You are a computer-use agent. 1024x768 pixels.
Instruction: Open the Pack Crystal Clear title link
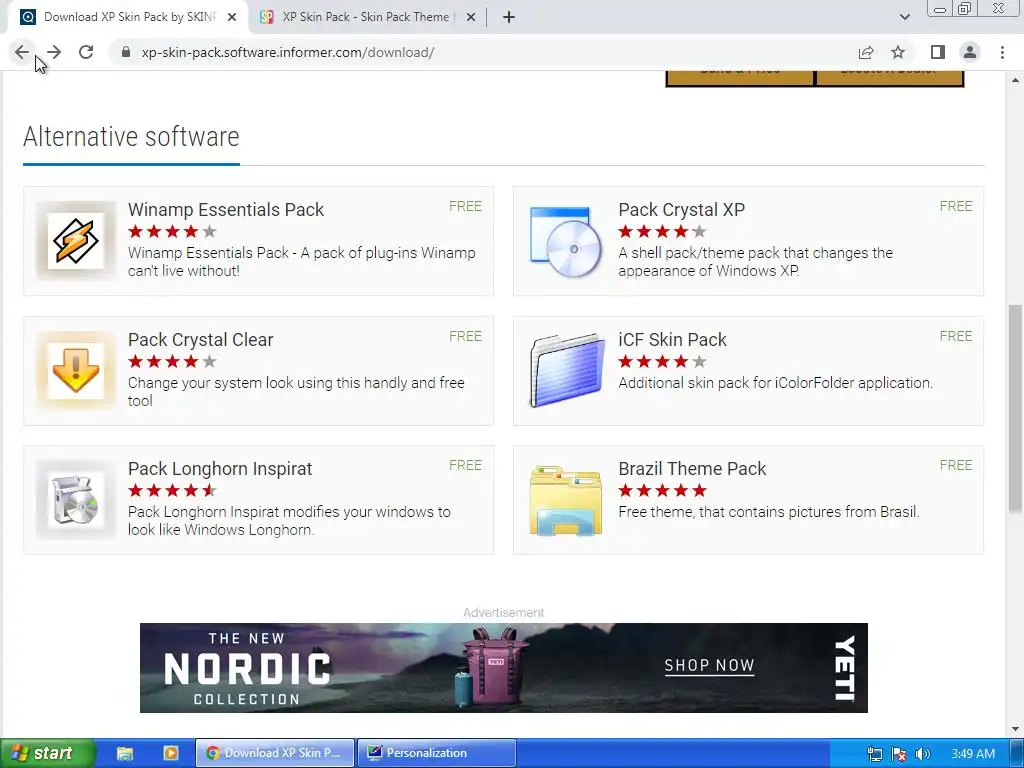200,340
